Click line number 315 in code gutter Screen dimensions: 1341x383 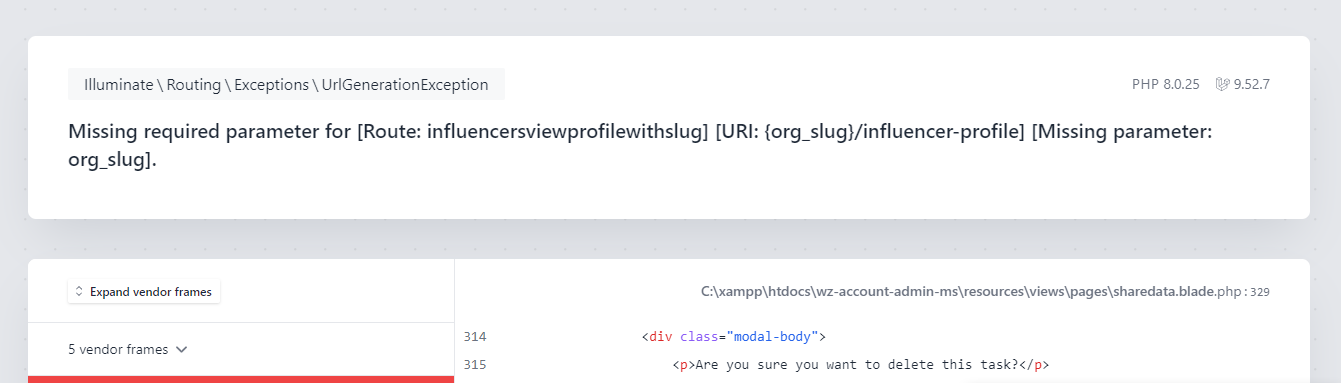(x=475, y=364)
